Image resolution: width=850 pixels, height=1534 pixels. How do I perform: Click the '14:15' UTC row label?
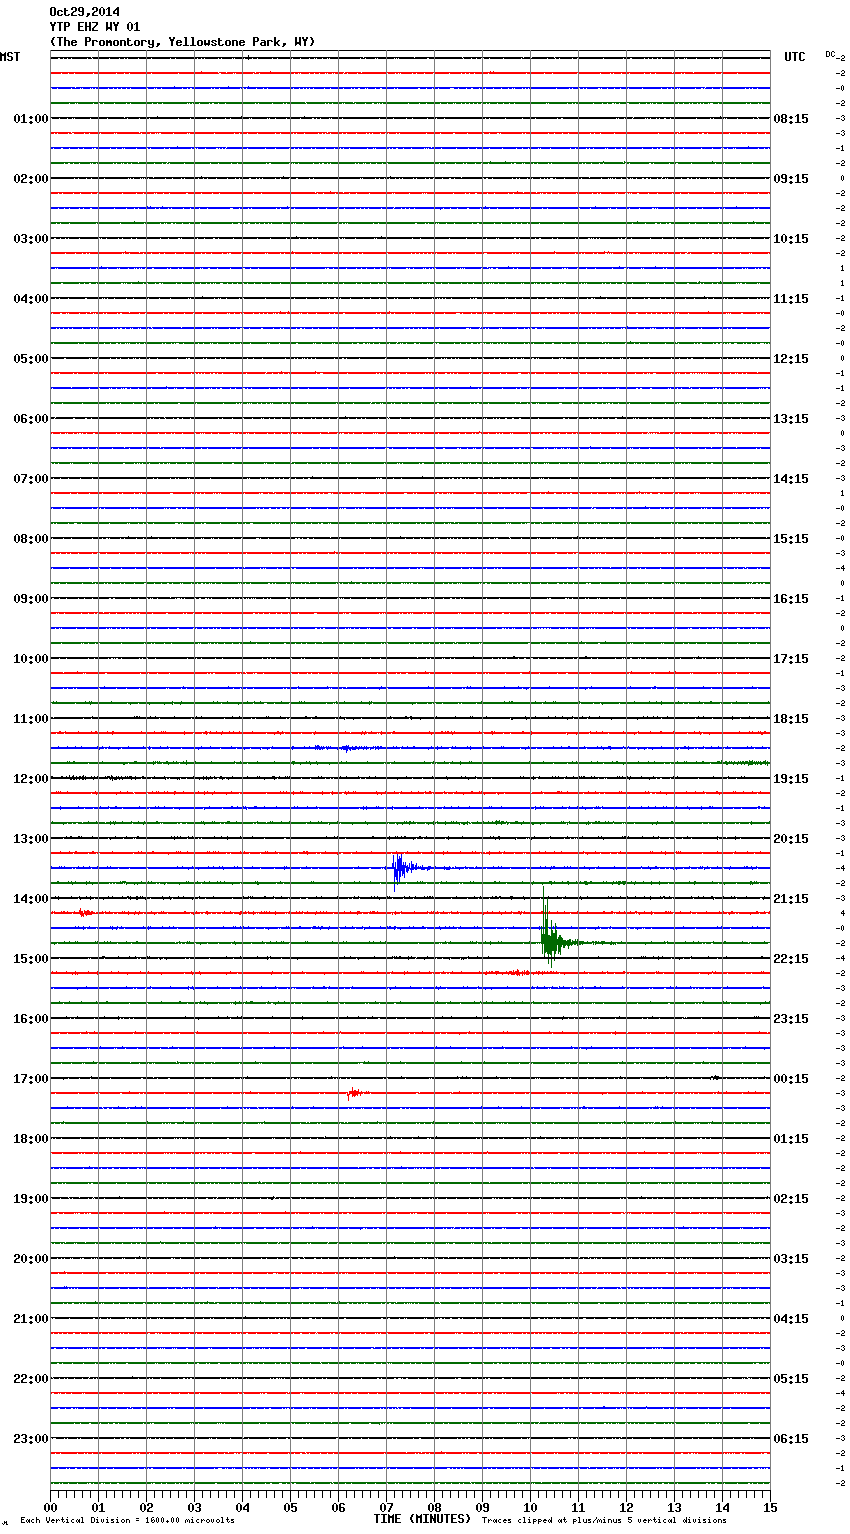click(791, 479)
